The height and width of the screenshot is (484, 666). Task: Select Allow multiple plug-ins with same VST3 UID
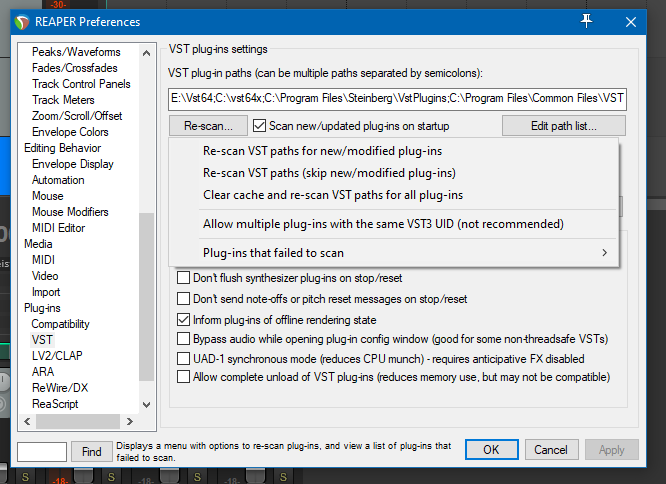pos(383,223)
